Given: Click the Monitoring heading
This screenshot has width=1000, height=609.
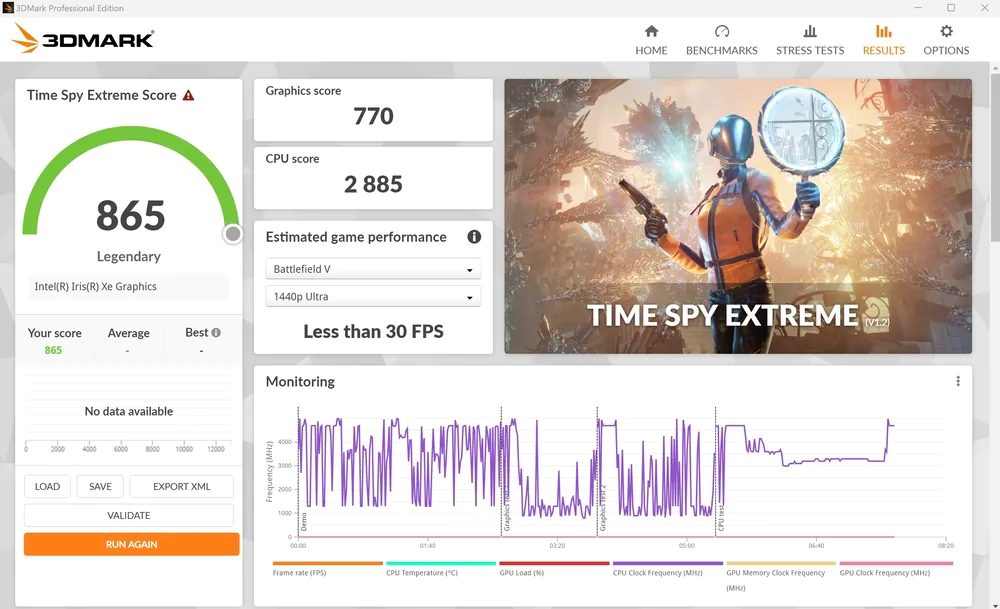Looking at the screenshot, I should point(300,381).
